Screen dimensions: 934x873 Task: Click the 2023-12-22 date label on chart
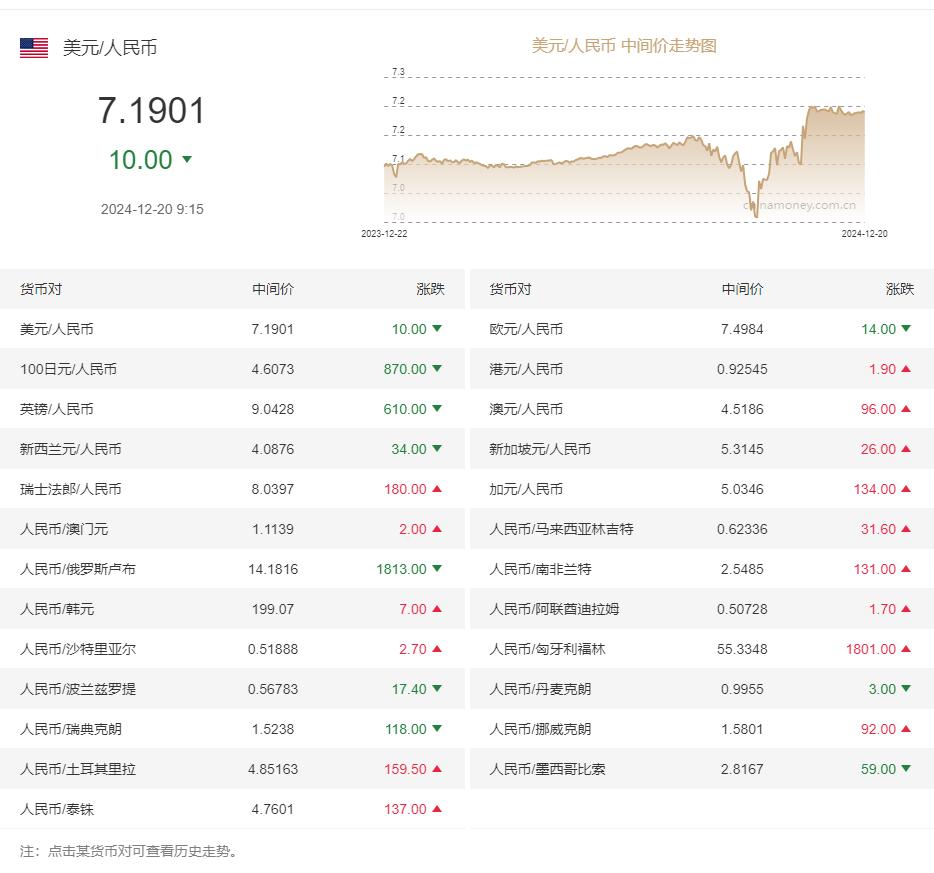point(384,234)
